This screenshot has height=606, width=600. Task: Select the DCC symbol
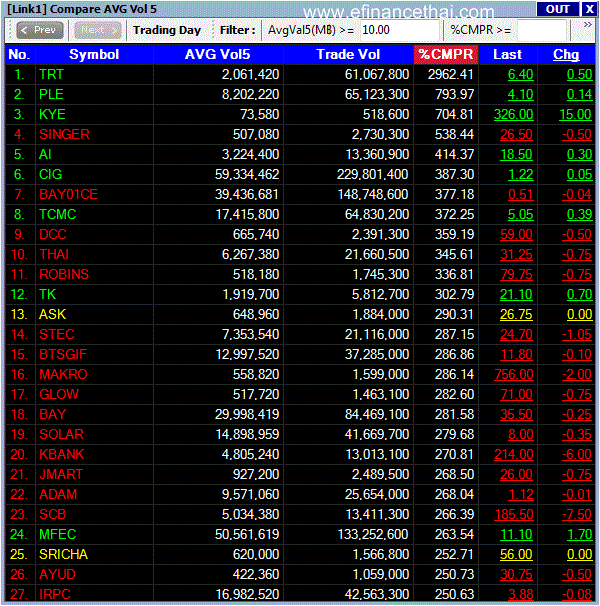point(53,235)
